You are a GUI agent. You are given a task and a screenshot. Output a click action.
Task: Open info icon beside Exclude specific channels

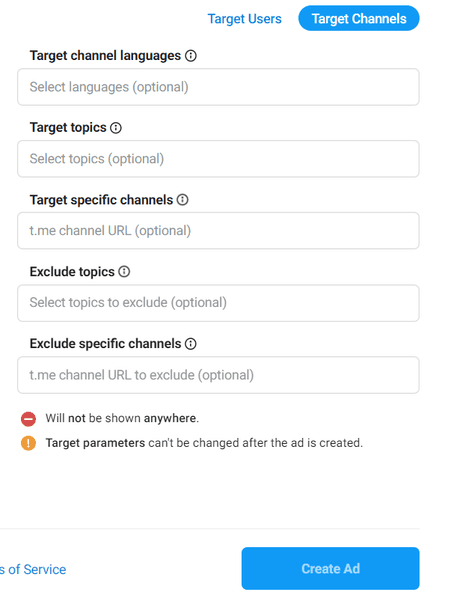click(191, 344)
